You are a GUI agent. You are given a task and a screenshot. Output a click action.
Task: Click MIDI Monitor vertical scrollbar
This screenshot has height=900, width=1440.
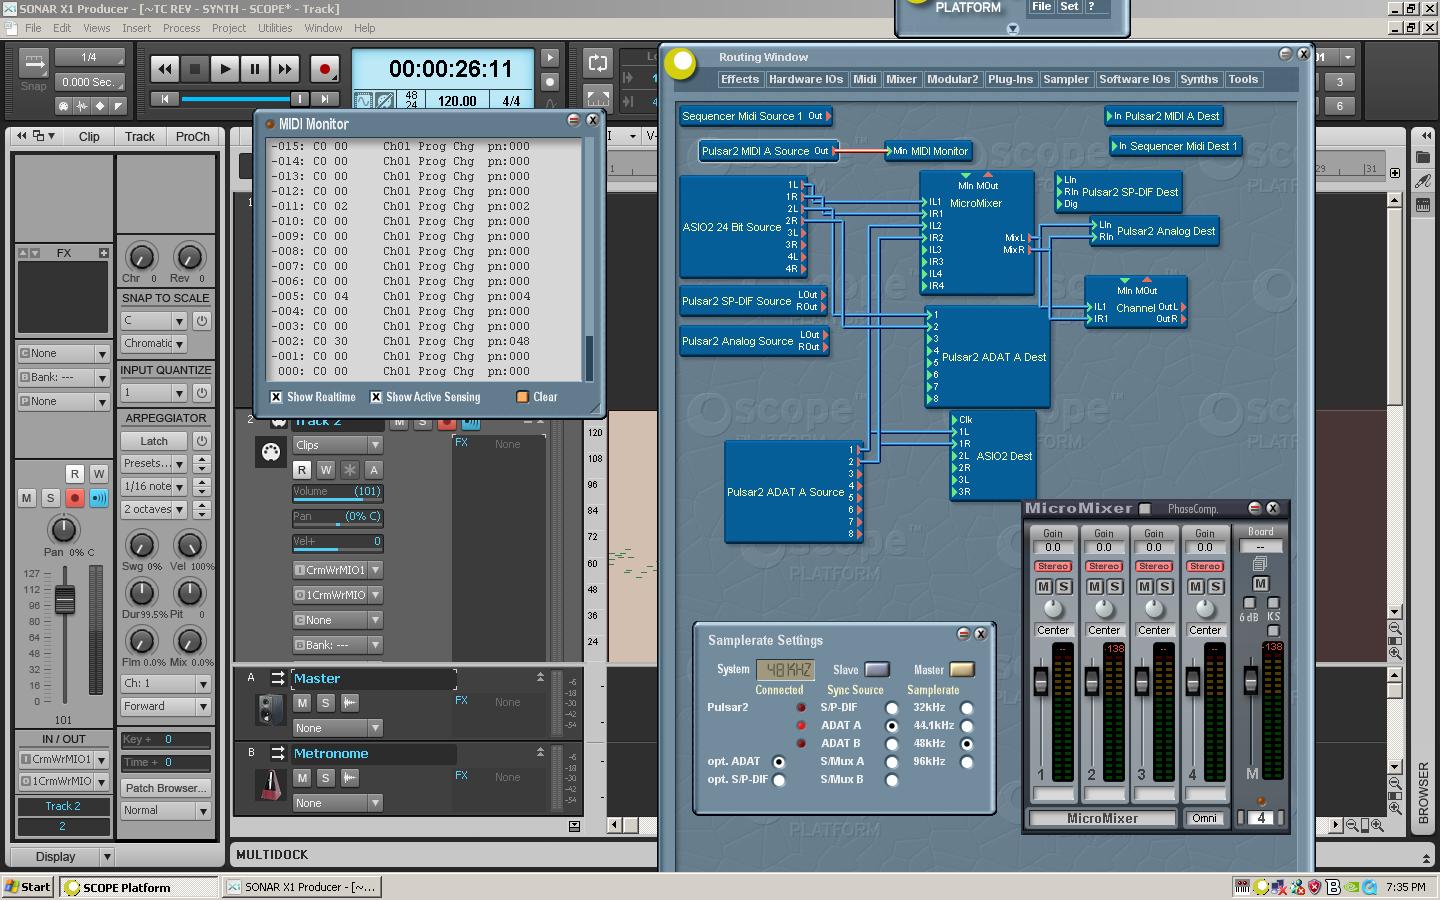[x=589, y=260]
